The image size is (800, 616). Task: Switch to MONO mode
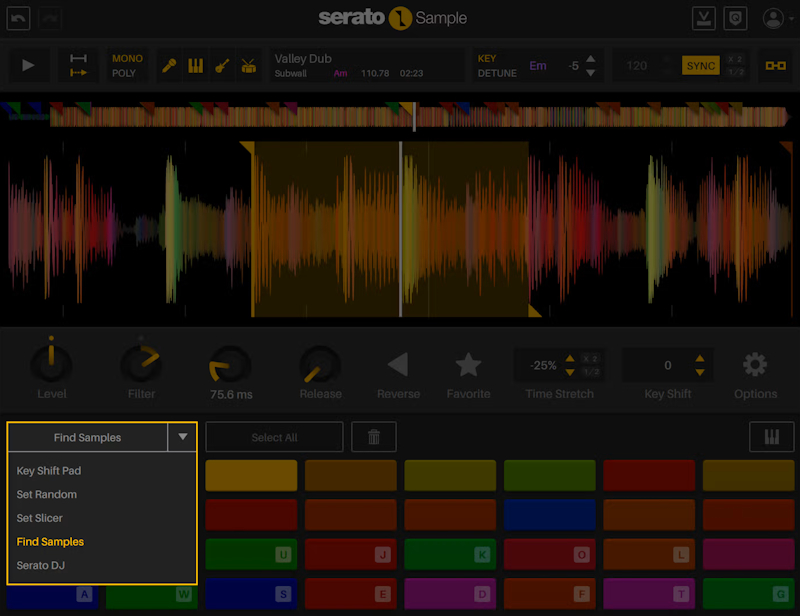(127, 59)
